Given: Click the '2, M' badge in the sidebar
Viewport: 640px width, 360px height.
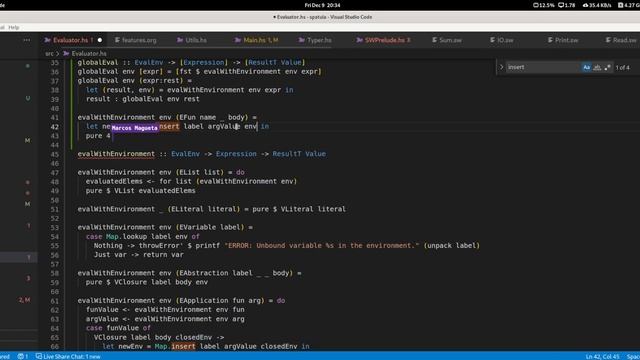Looking at the screenshot, I should pos(24,300).
